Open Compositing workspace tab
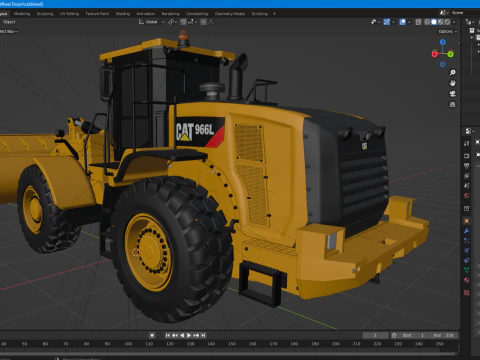 (197, 14)
